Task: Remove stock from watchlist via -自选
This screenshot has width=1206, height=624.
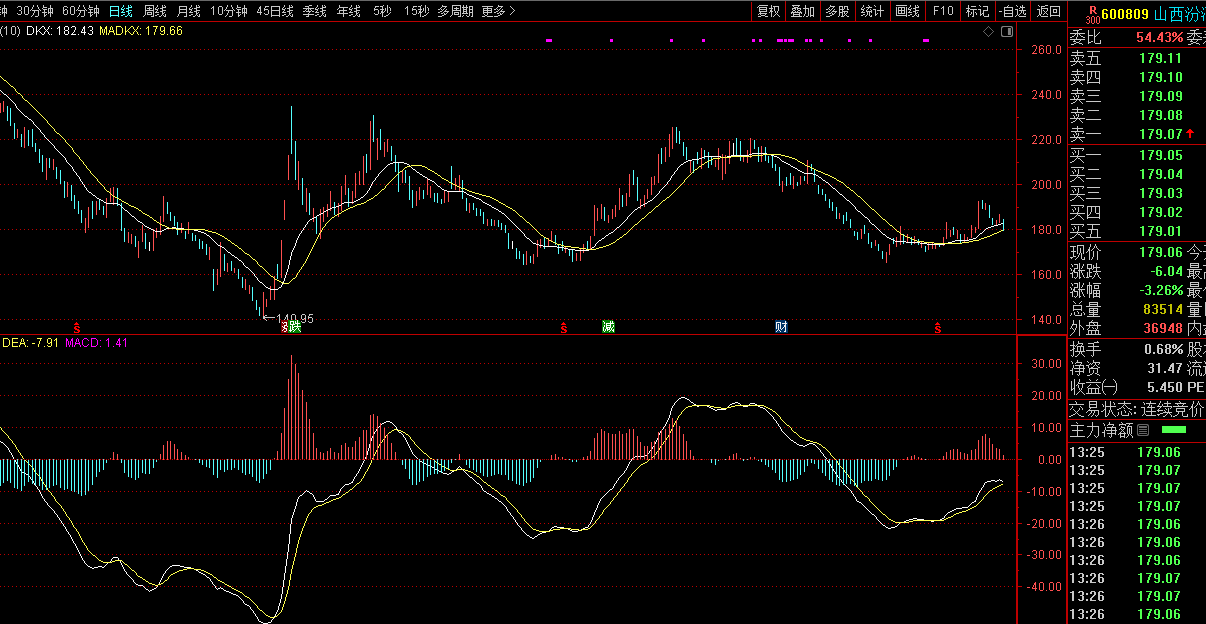Action: (1012, 11)
